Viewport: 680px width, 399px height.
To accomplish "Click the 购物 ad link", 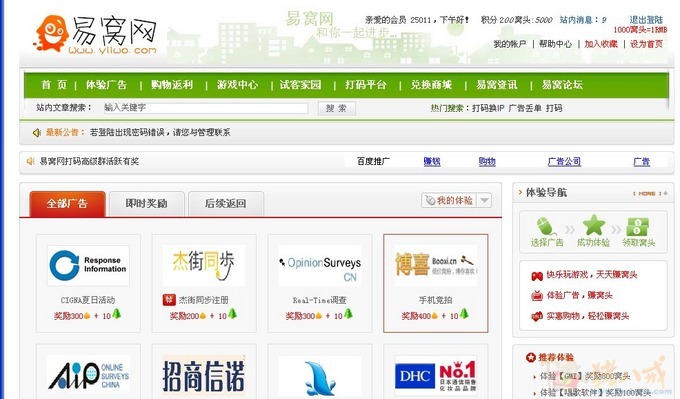I will pos(487,161).
